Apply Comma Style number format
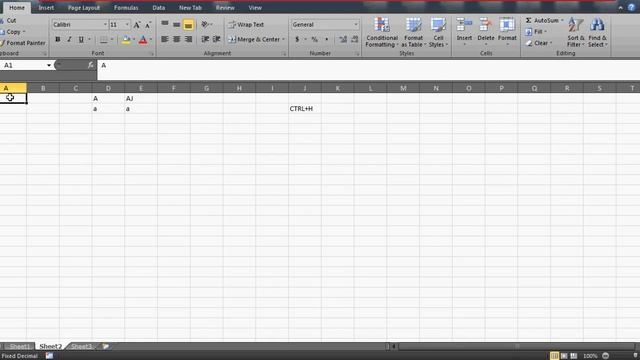The image size is (640, 360). pos(326,40)
